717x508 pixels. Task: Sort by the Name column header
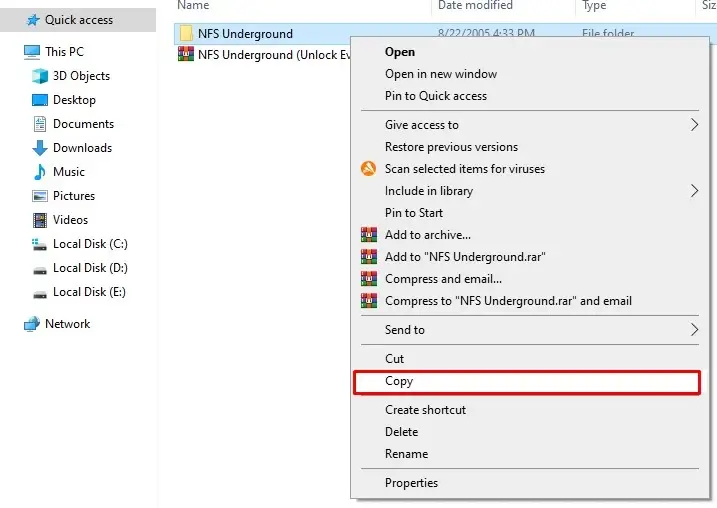(193, 5)
